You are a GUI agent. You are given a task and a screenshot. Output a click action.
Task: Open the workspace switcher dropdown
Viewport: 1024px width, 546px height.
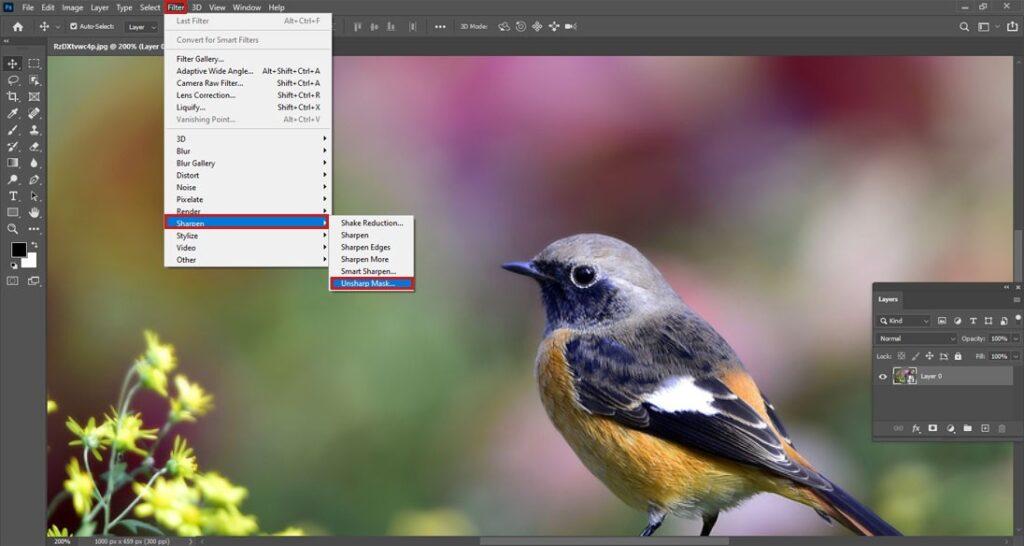[x=987, y=27]
